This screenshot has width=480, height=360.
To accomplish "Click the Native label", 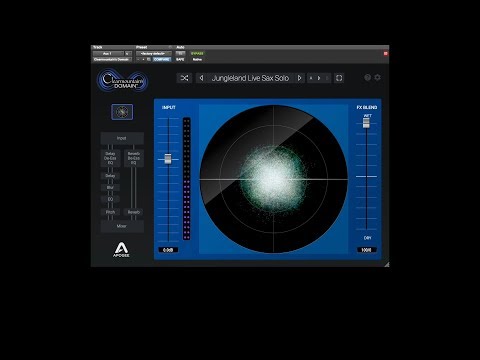I will coord(197,59).
